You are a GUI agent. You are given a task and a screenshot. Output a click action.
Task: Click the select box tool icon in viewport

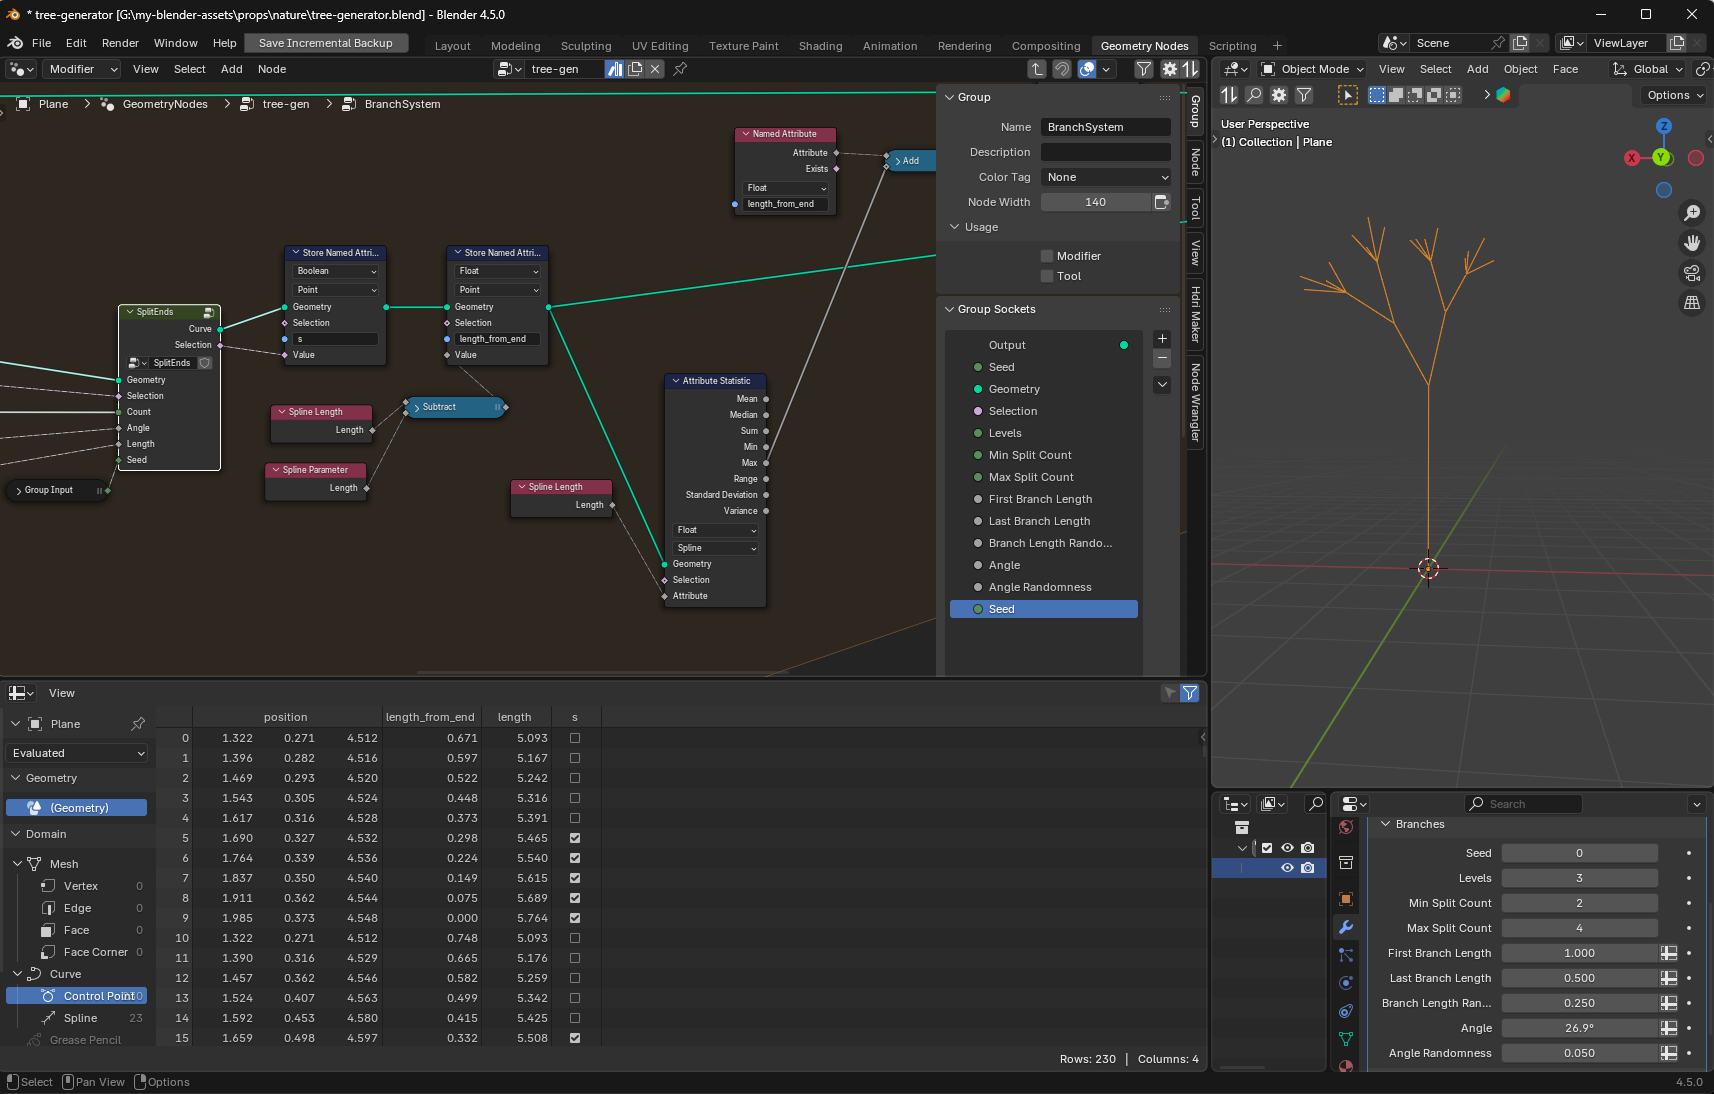[1348, 95]
